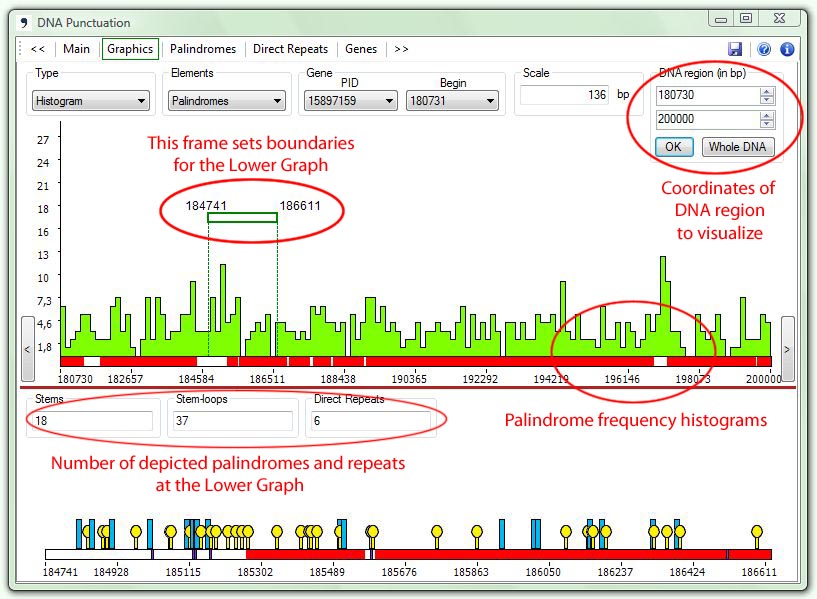The width and height of the screenshot is (817, 599).
Task: Click the Scale value field
Action: click(x=564, y=95)
